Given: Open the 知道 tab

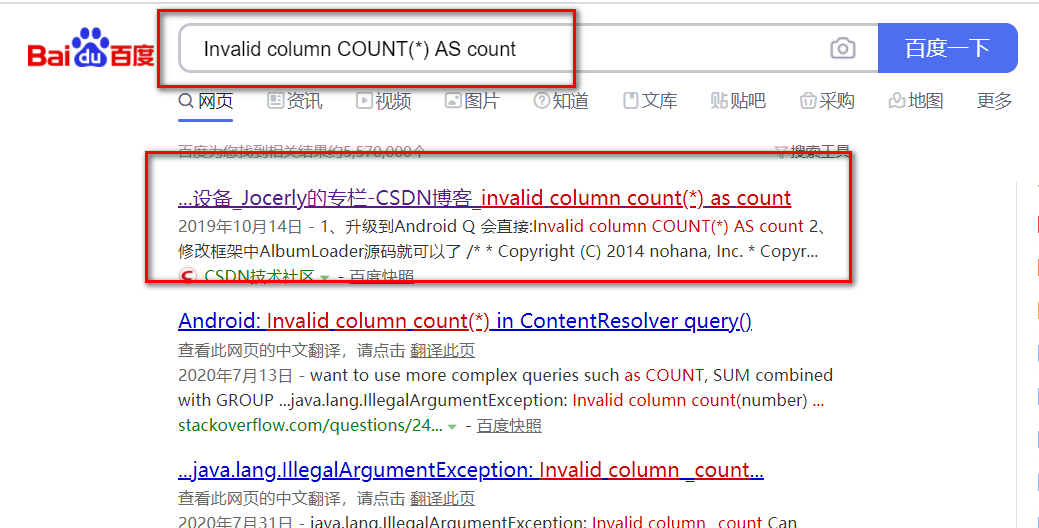Looking at the screenshot, I should click(x=561, y=101).
